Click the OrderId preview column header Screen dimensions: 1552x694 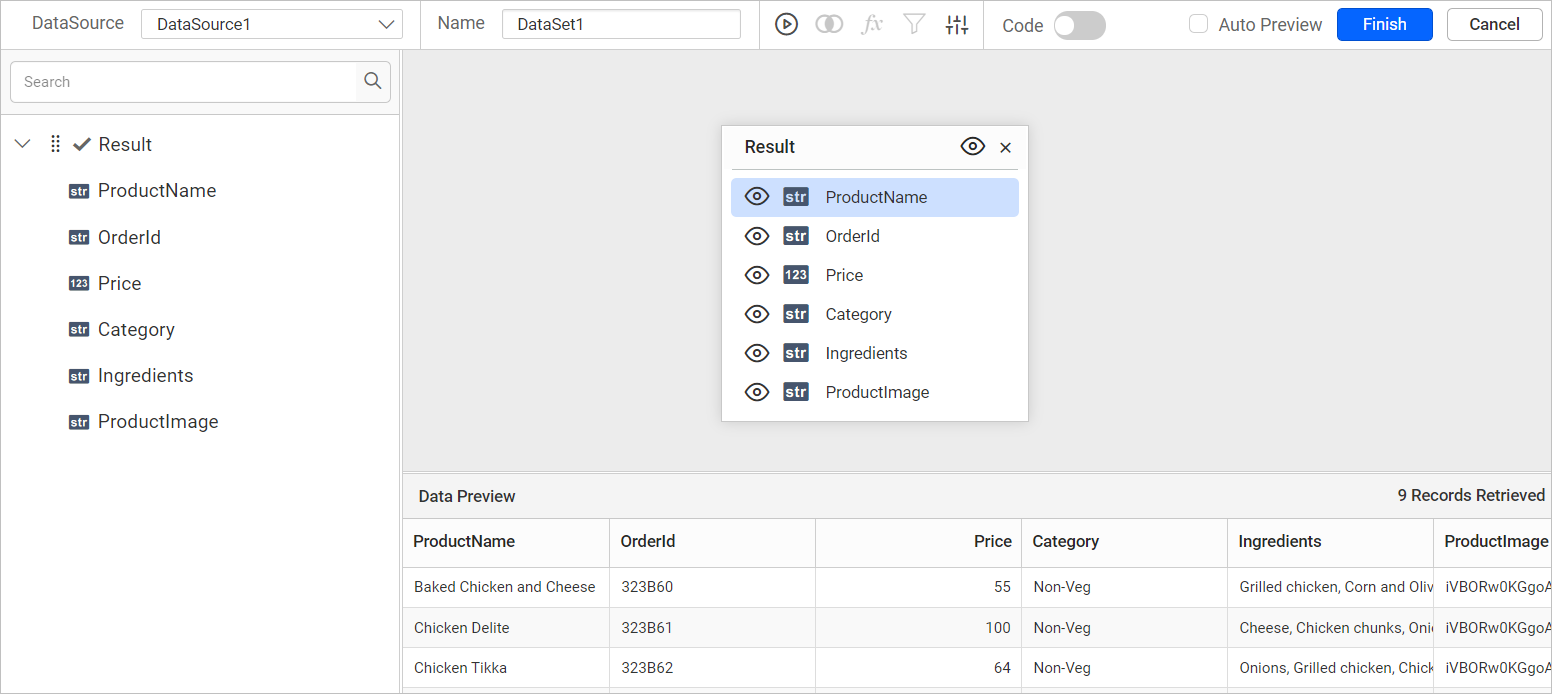click(x=712, y=541)
